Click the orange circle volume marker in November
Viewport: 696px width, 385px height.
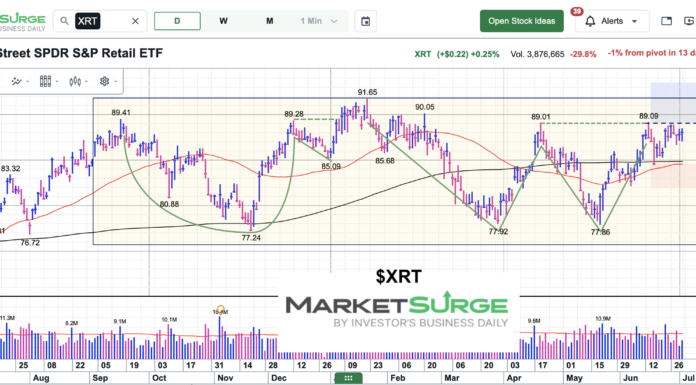click(221, 309)
